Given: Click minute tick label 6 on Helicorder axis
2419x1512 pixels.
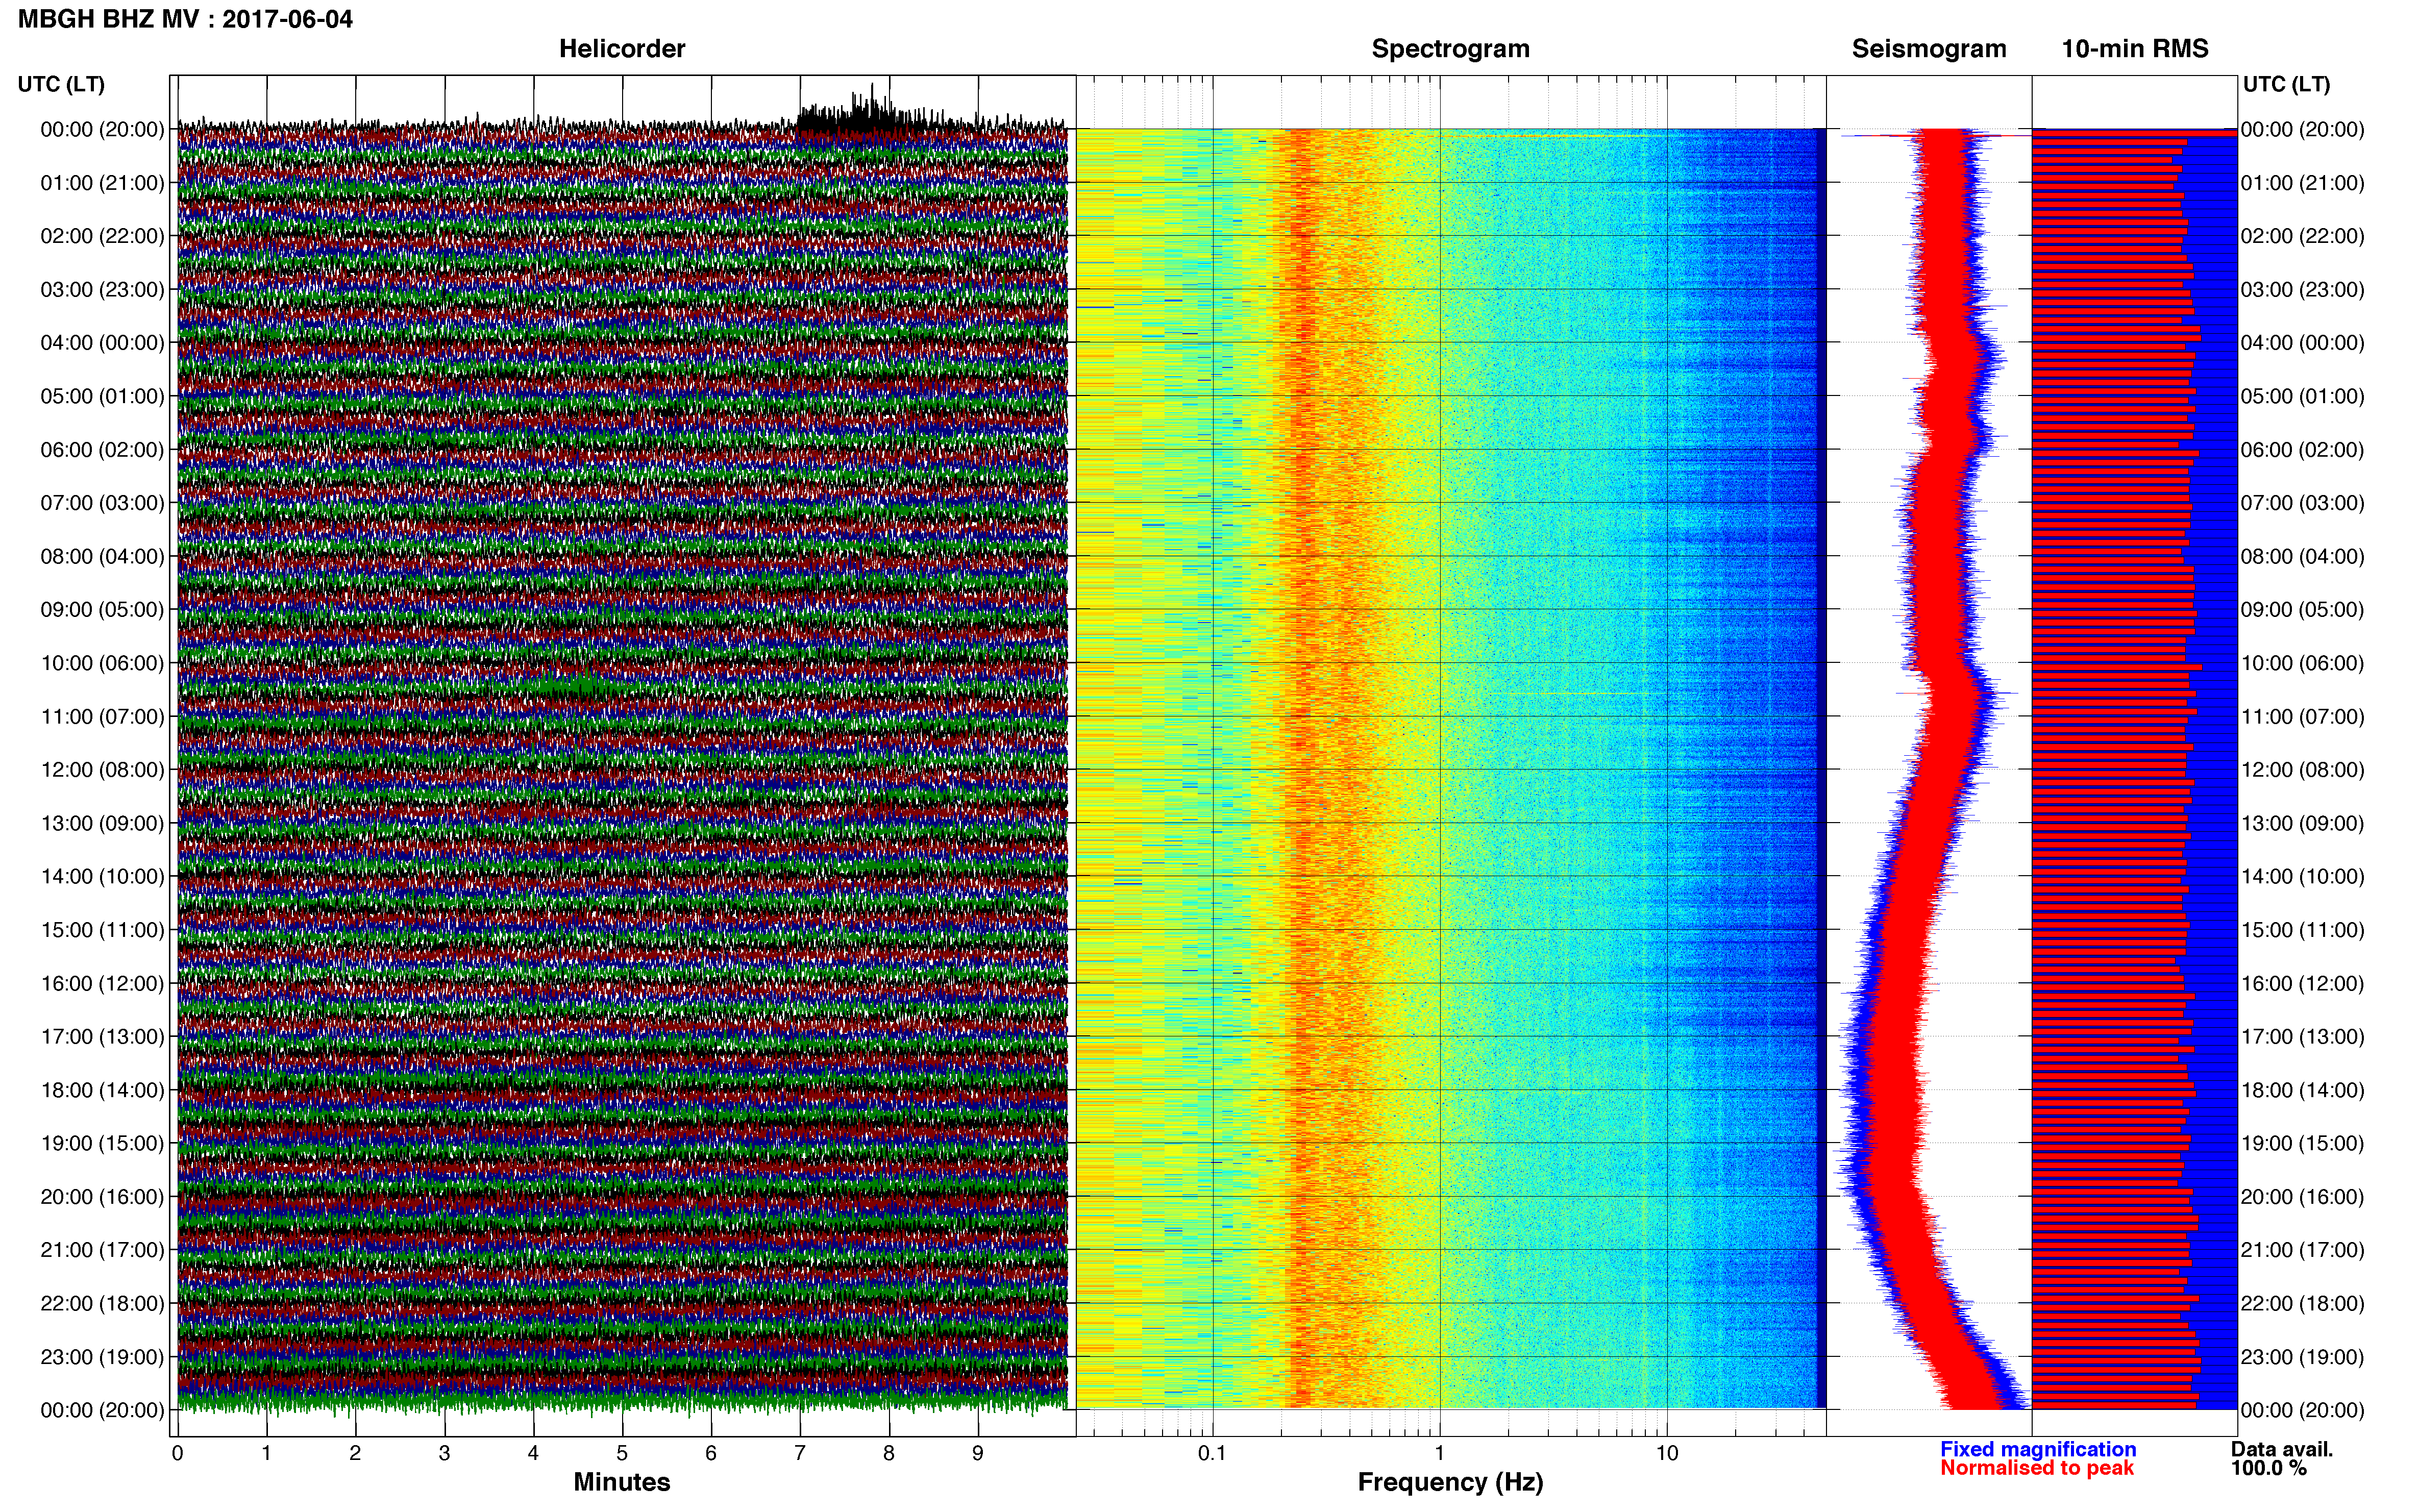Looking at the screenshot, I should 711,1454.
